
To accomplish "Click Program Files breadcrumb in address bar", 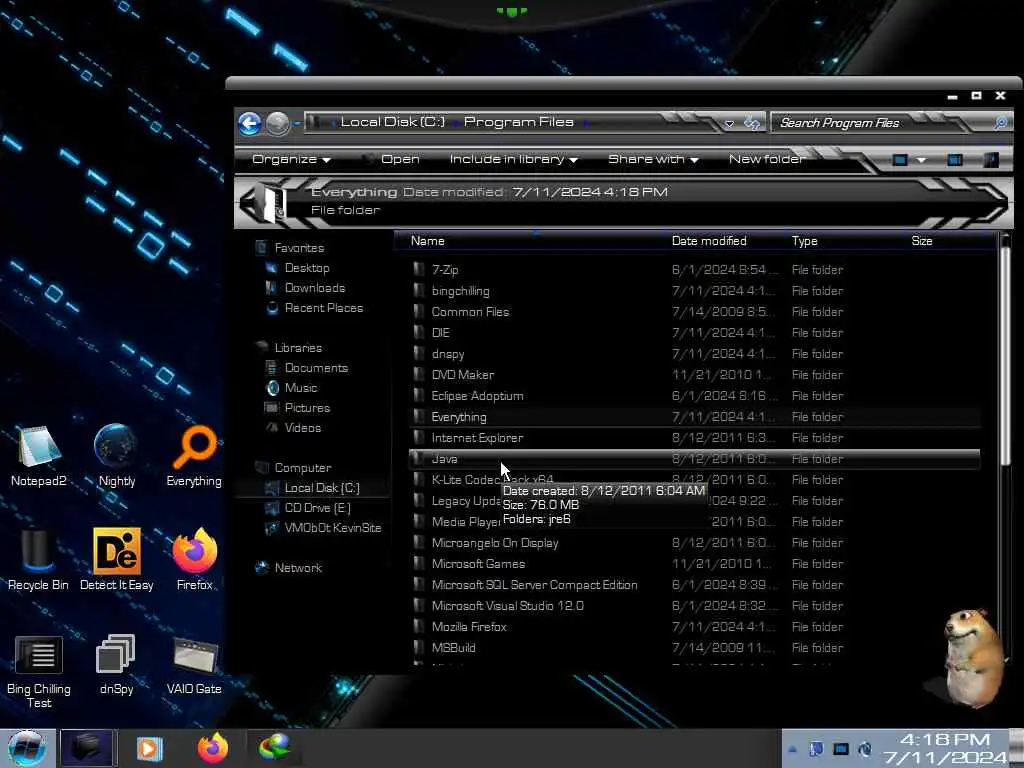I will pyautogui.click(x=519, y=122).
